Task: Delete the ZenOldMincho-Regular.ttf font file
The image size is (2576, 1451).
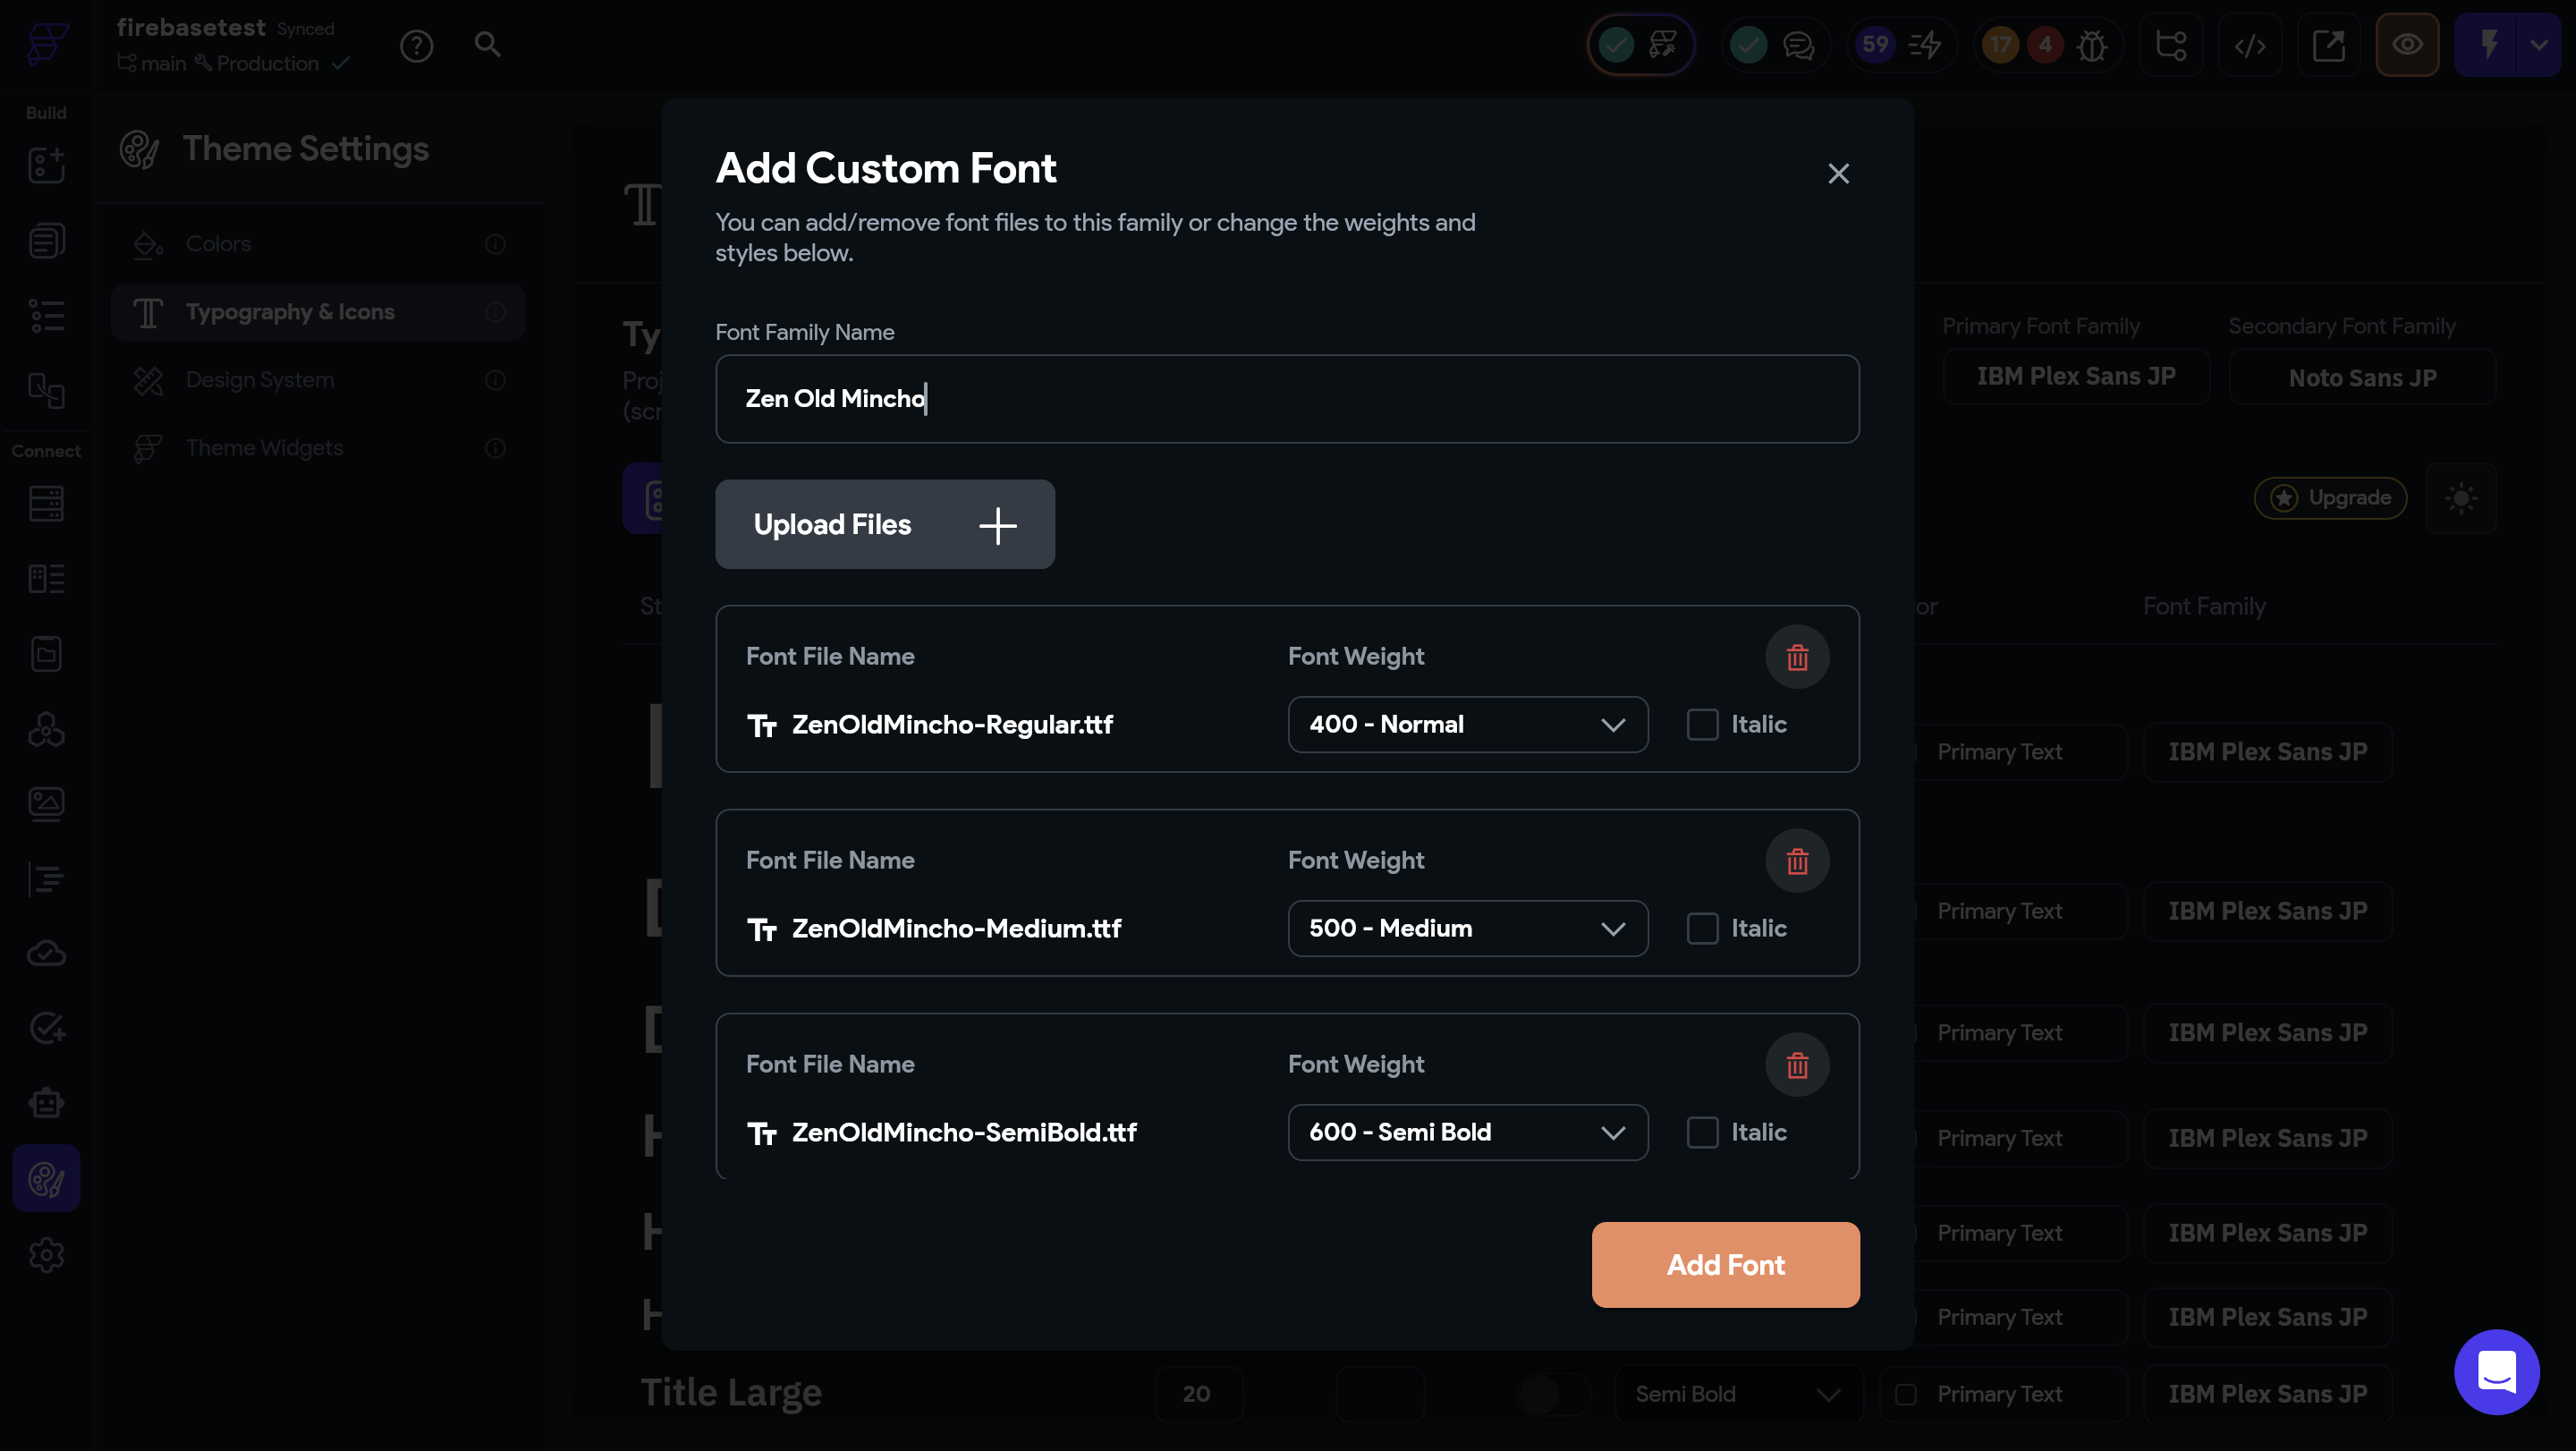Action: pyautogui.click(x=1796, y=657)
